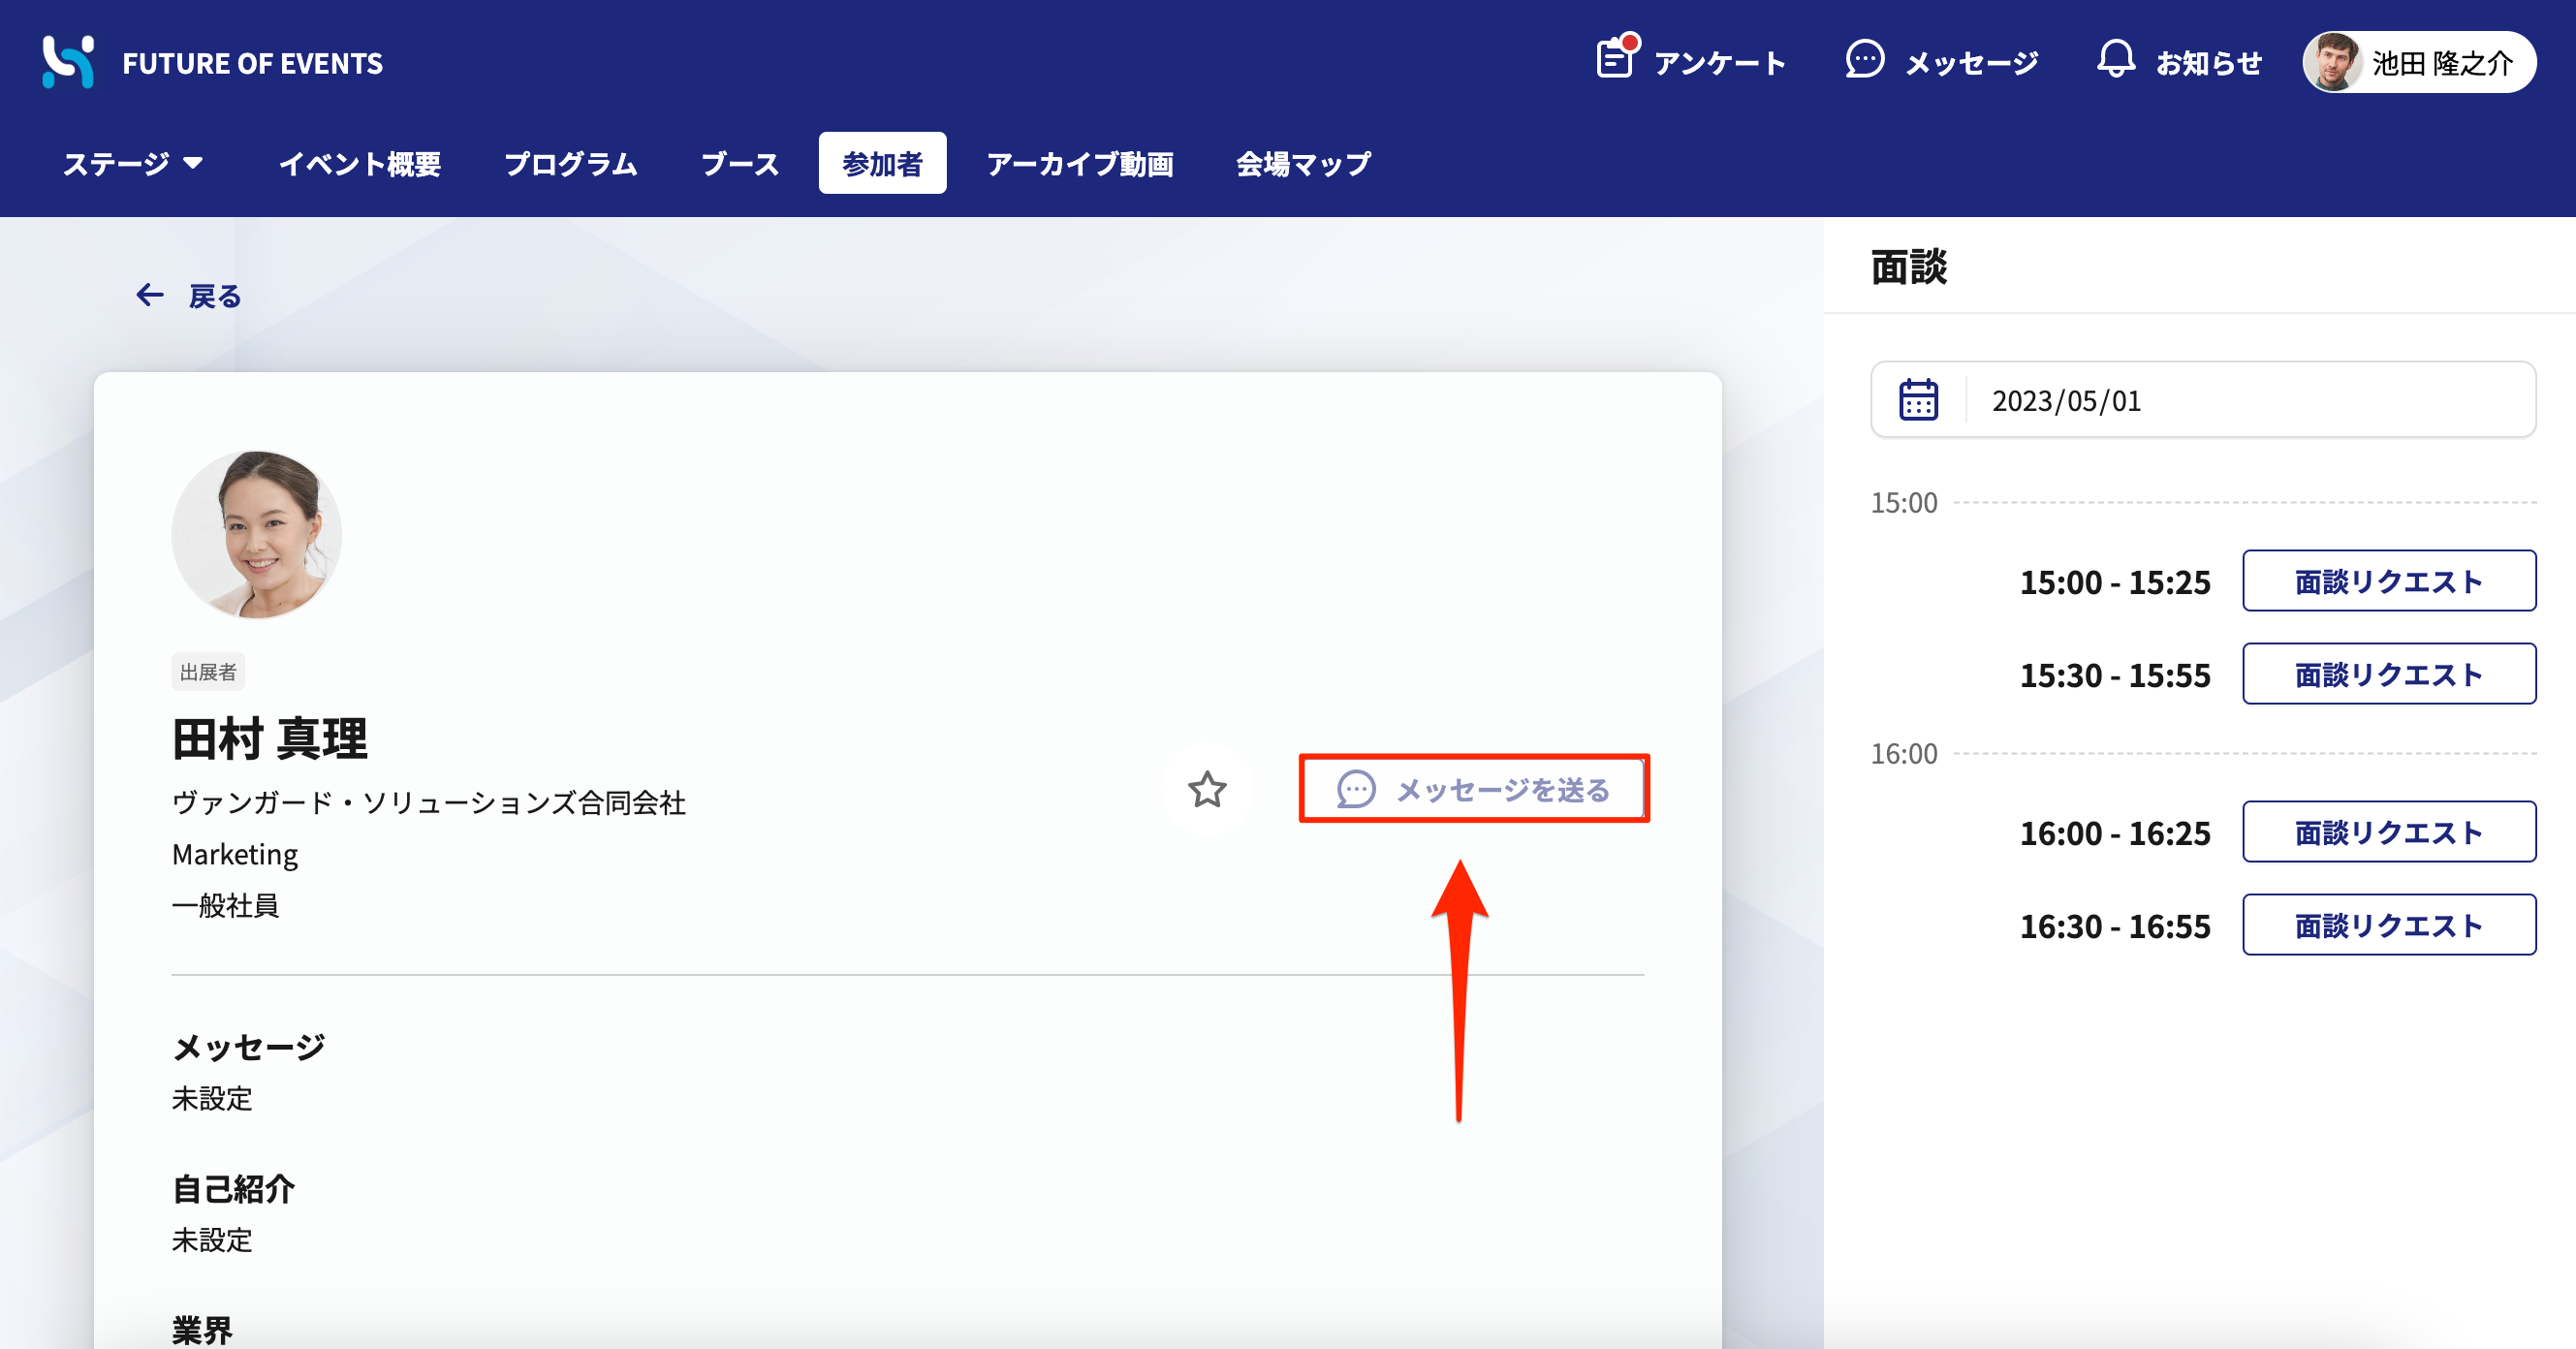Request interview for 16:00 - 16:25
The width and height of the screenshot is (2576, 1349).
coord(2389,832)
